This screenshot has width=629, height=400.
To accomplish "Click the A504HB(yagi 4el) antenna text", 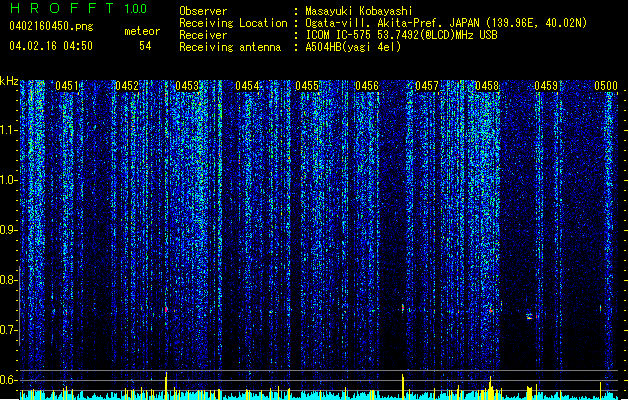I will click(x=353, y=47).
